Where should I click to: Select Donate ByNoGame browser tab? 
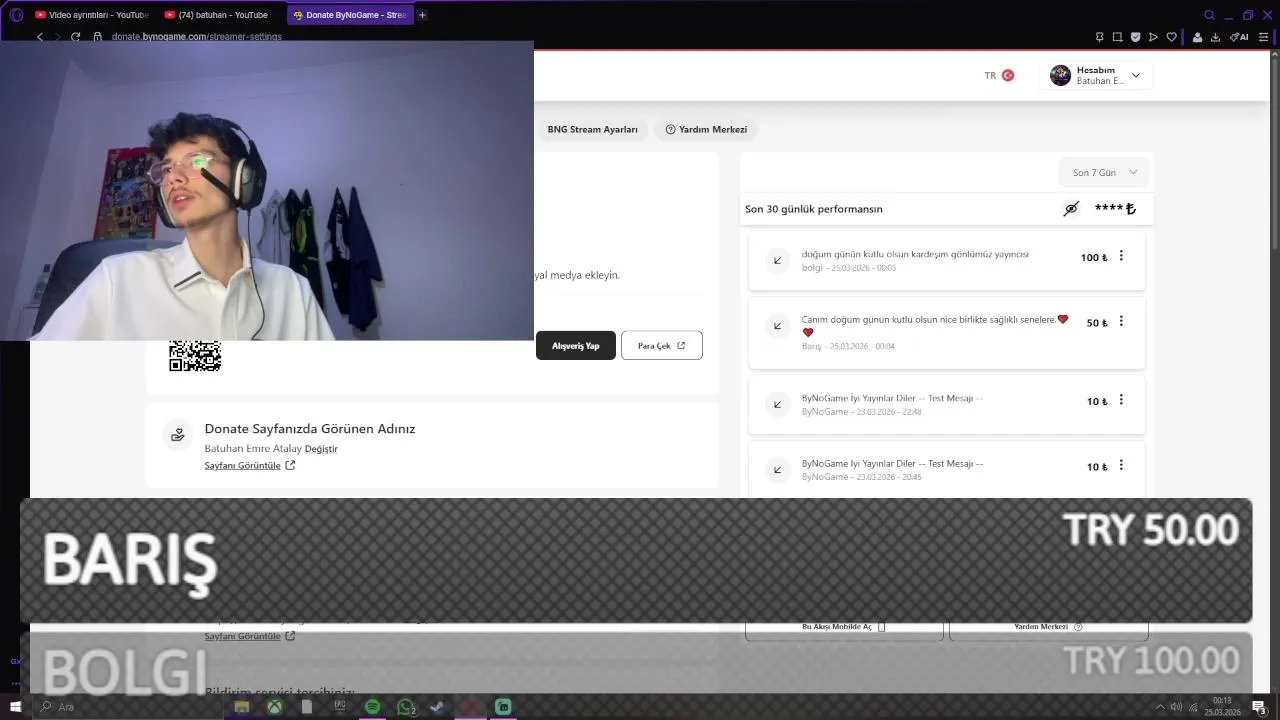click(x=350, y=15)
